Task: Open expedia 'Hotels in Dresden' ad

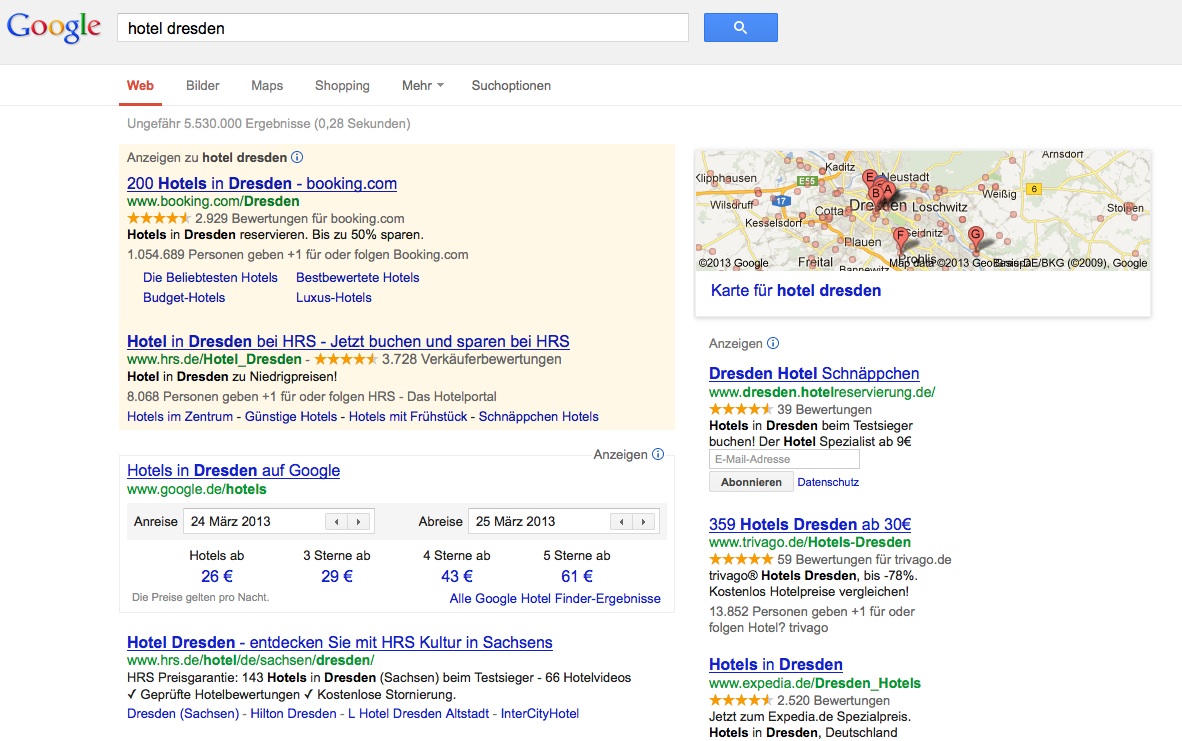Action: [776, 664]
